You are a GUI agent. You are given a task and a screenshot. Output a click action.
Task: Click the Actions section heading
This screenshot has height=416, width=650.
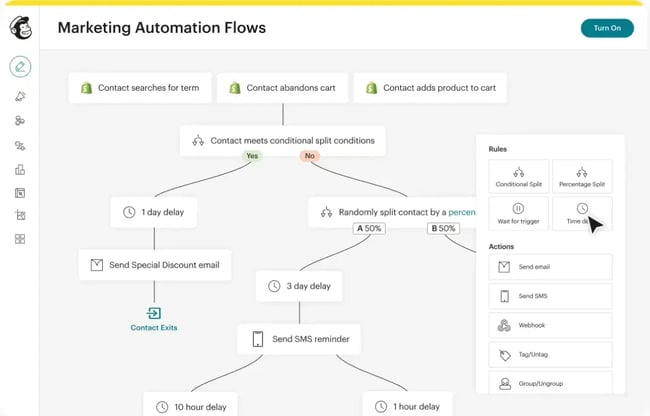point(501,247)
